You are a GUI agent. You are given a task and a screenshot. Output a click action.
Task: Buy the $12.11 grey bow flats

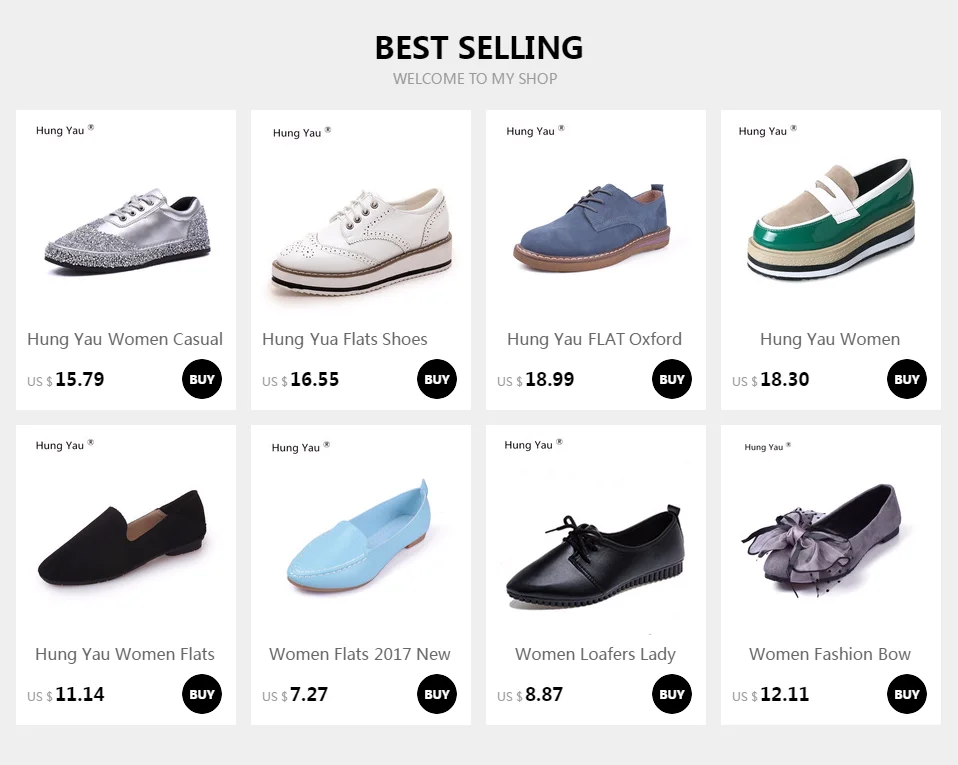[x=907, y=694]
